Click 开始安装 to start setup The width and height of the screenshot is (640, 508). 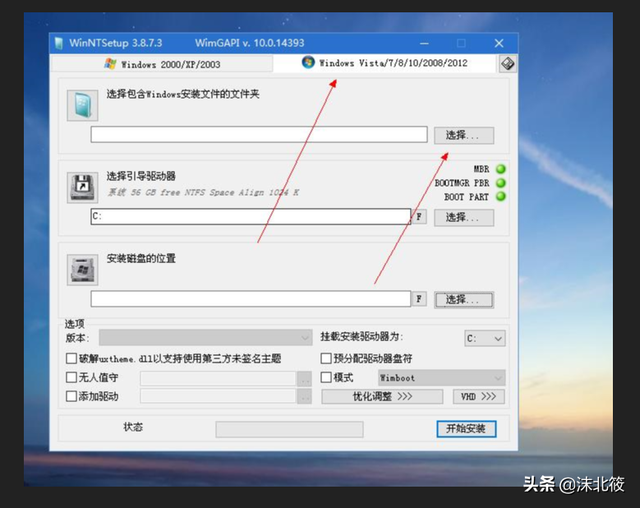pos(466,429)
